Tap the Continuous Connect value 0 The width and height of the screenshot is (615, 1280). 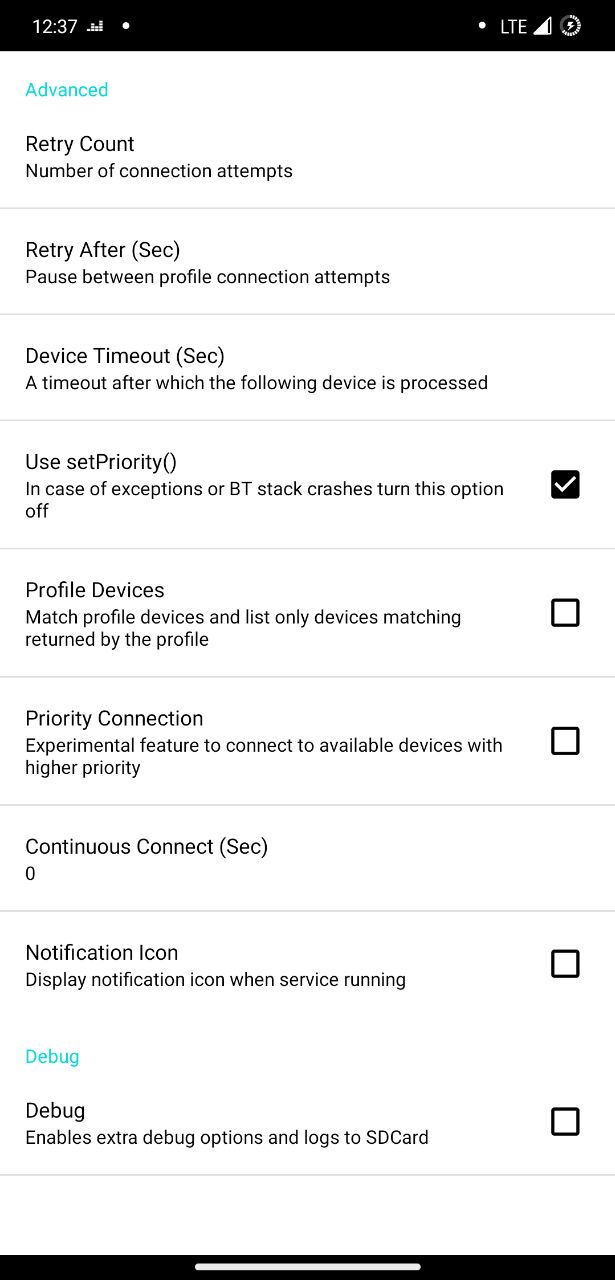pos(30,874)
